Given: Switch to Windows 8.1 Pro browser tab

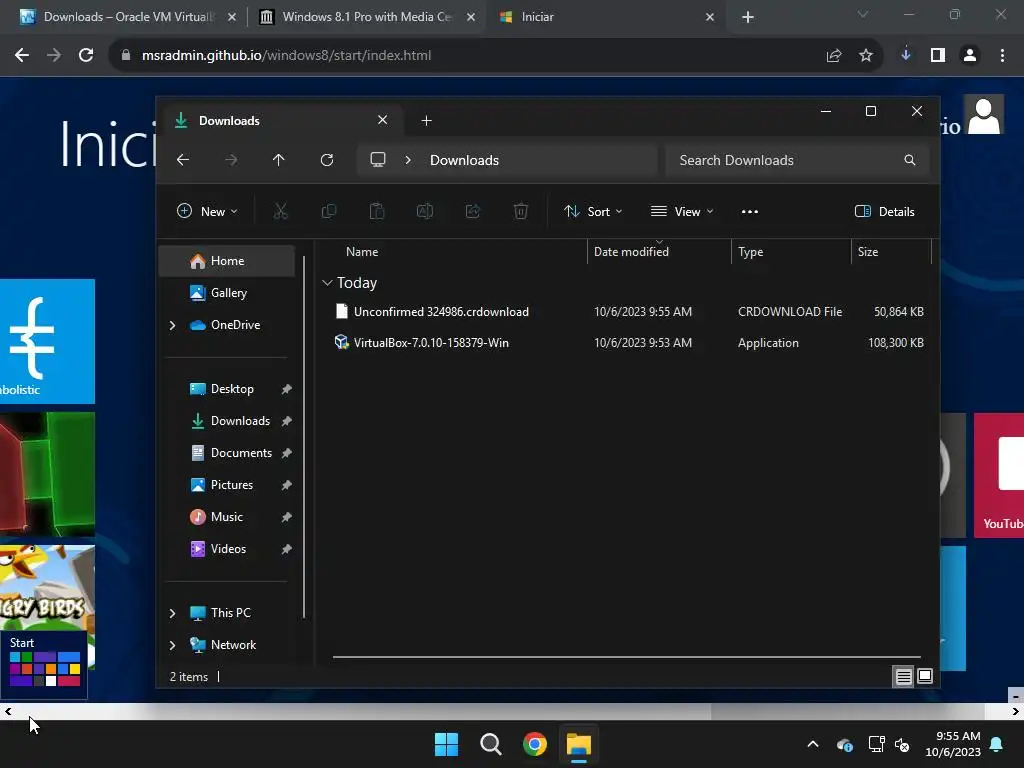Looking at the screenshot, I should (x=367, y=17).
